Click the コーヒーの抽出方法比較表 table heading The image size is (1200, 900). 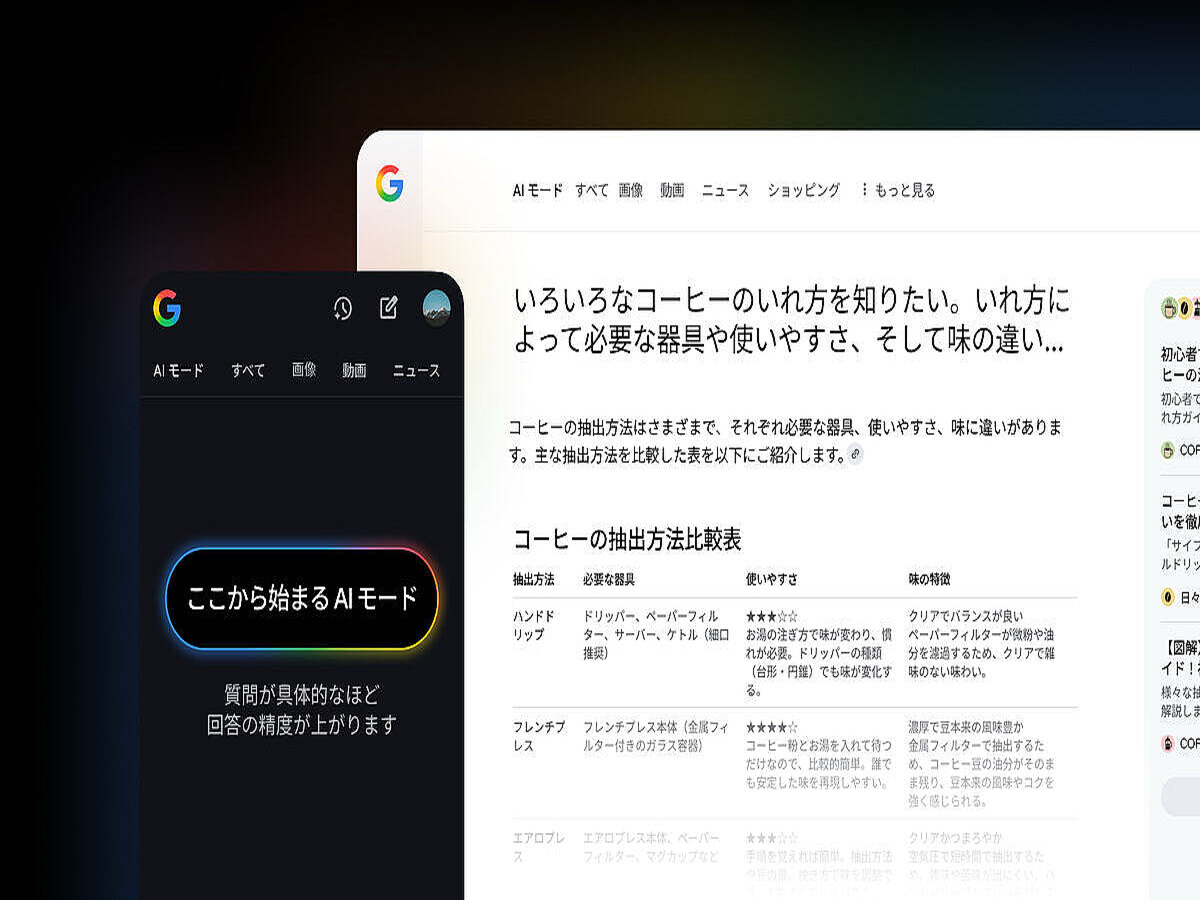coord(627,540)
